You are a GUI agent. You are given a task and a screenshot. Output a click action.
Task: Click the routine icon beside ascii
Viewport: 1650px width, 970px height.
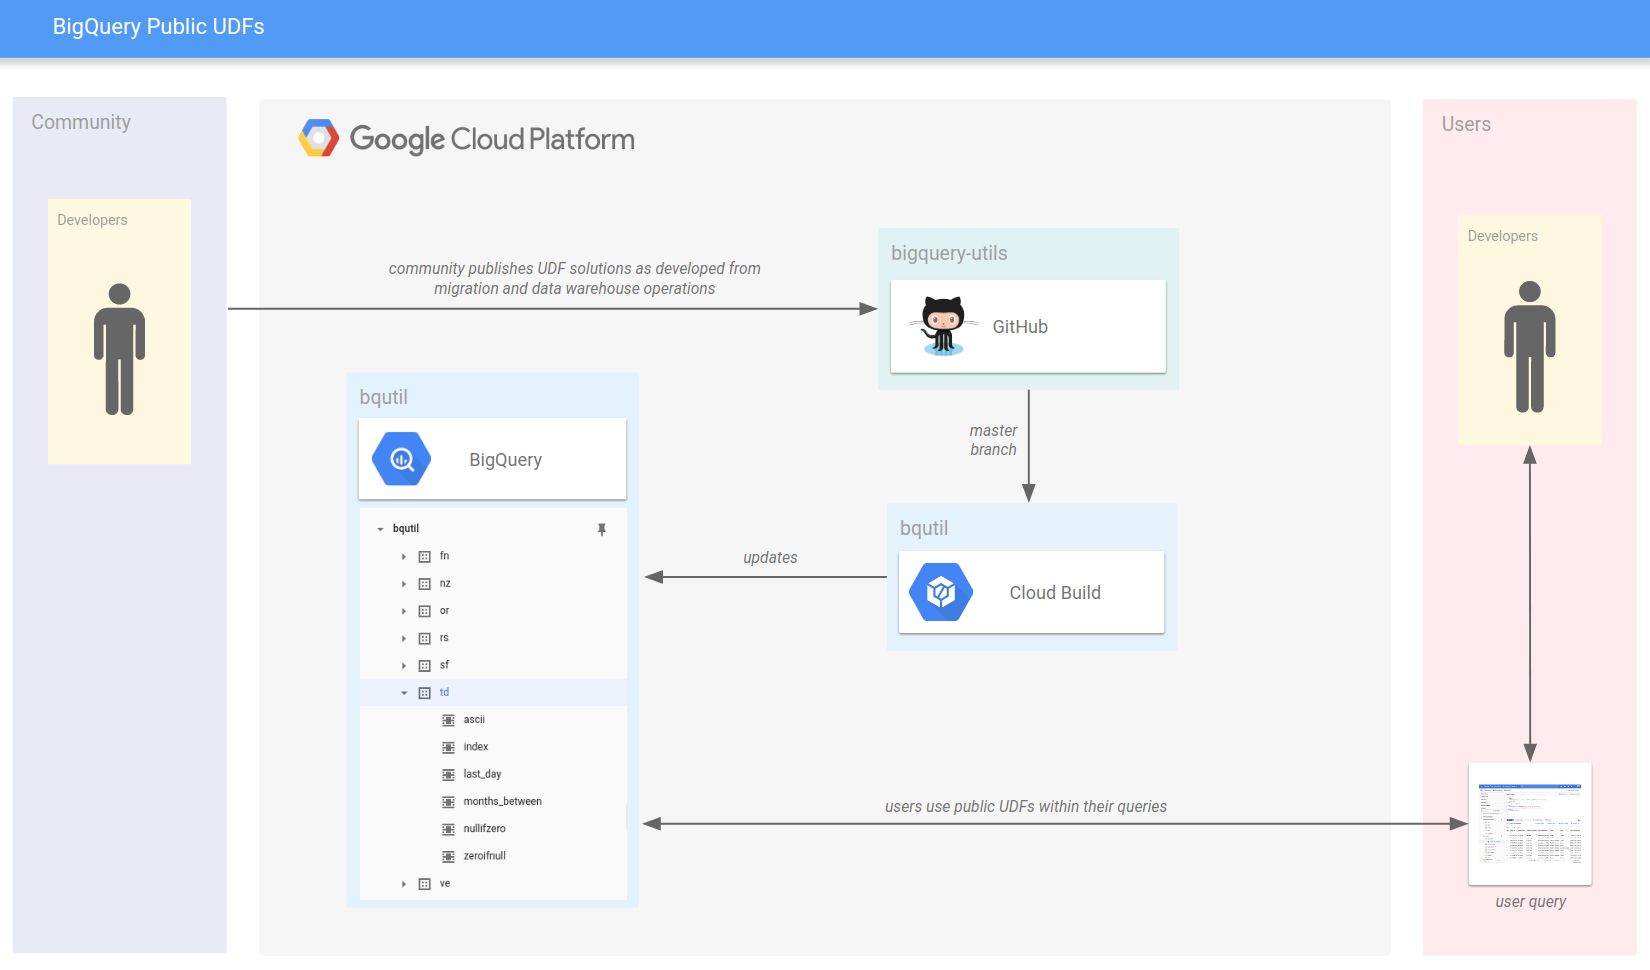(x=448, y=720)
